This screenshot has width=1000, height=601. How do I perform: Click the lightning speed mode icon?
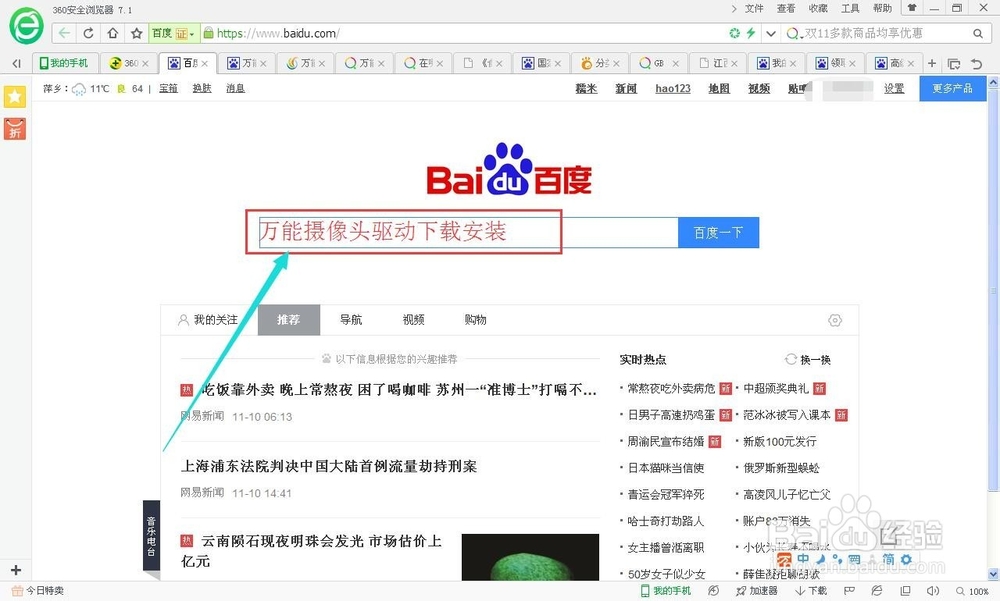point(751,33)
